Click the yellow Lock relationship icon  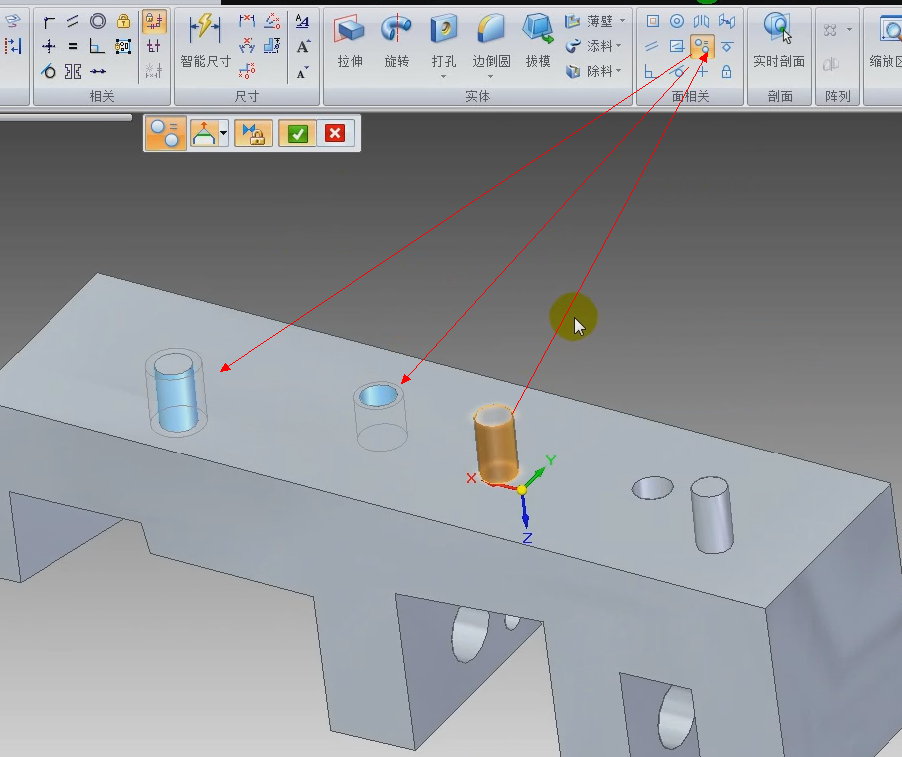tap(123, 22)
